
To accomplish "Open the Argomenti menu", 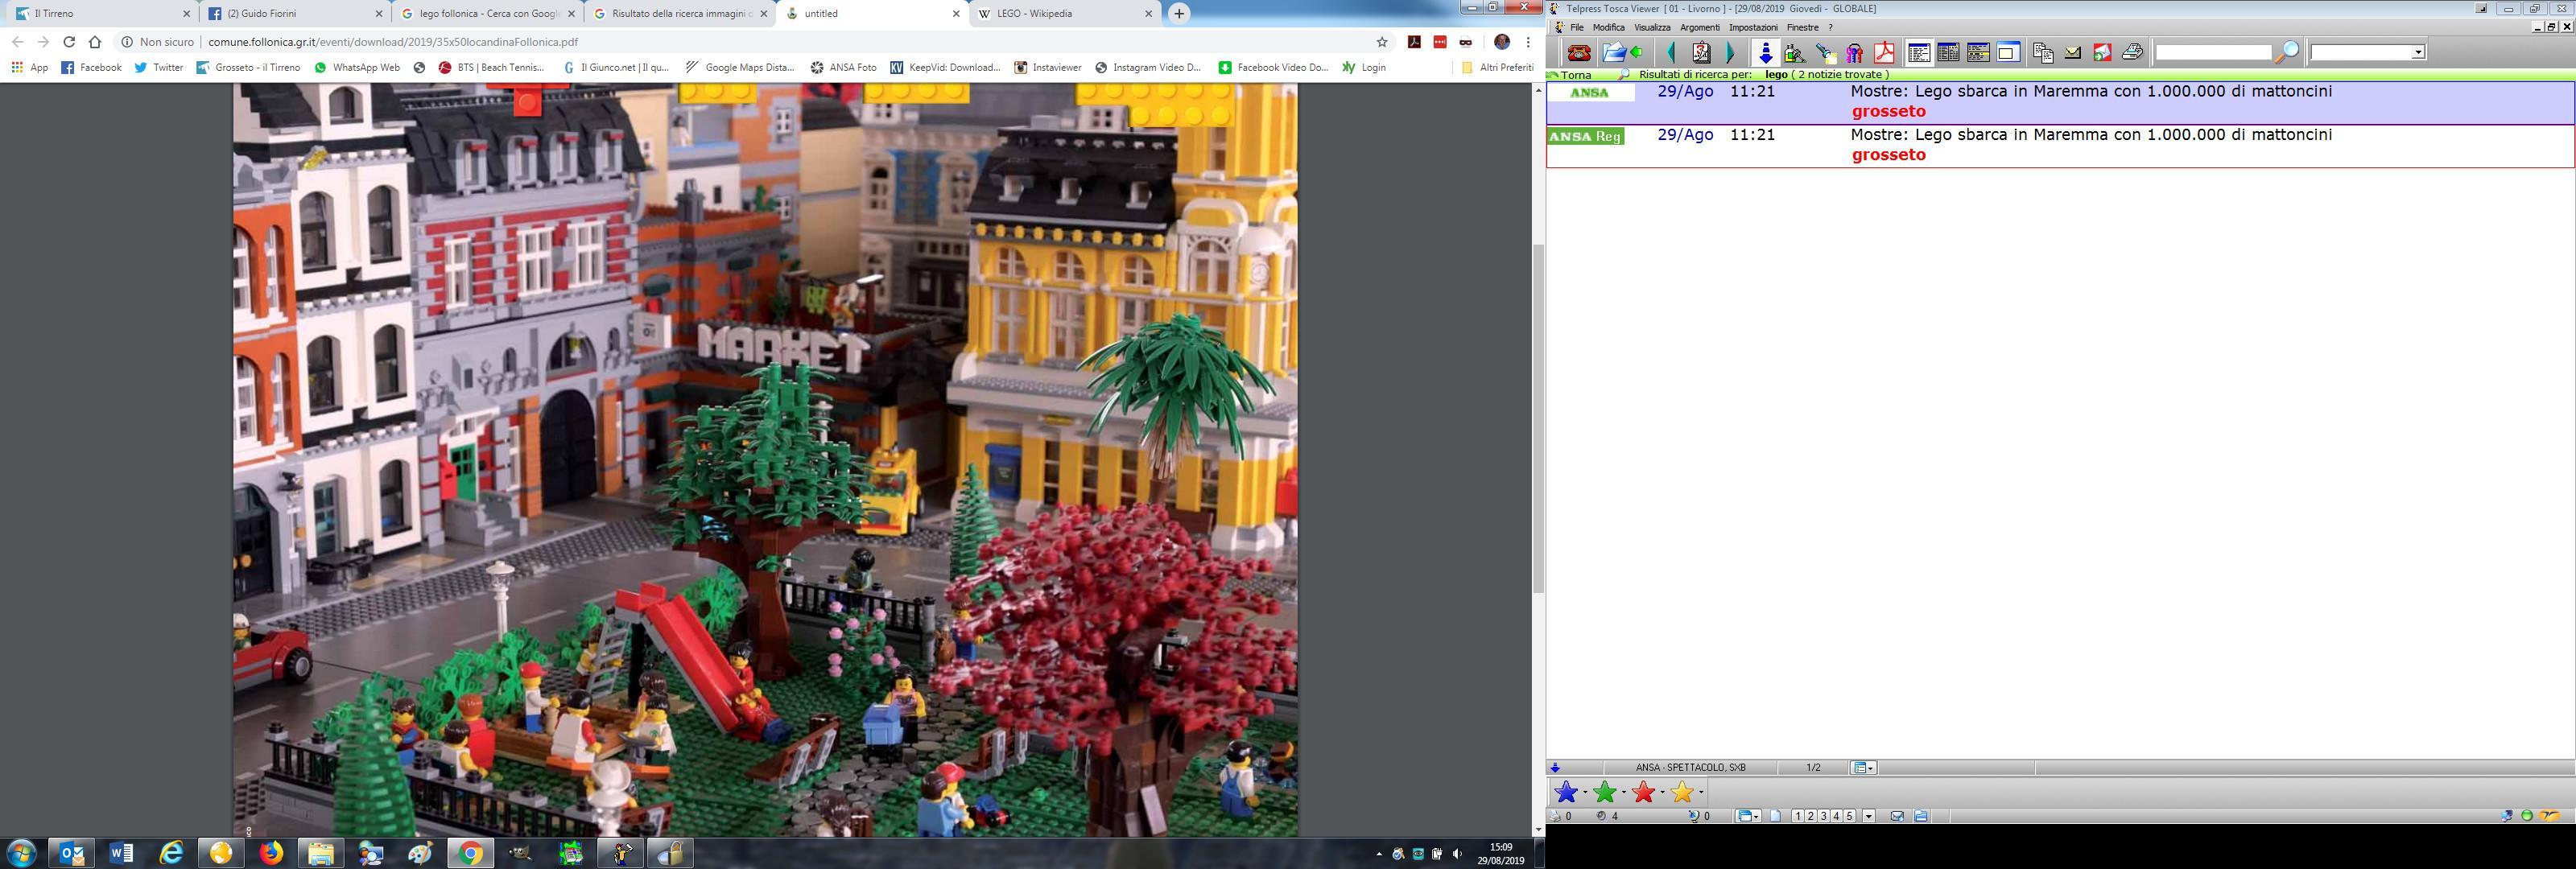I will [x=1699, y=27].
